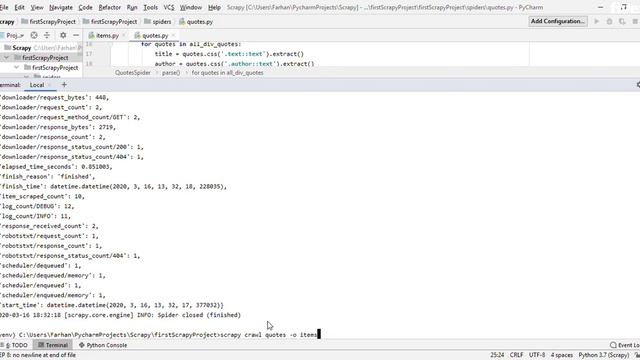Toggle the Terminal tool window button
This screenshot has width=640, height=360.
(x=53, y=345)
